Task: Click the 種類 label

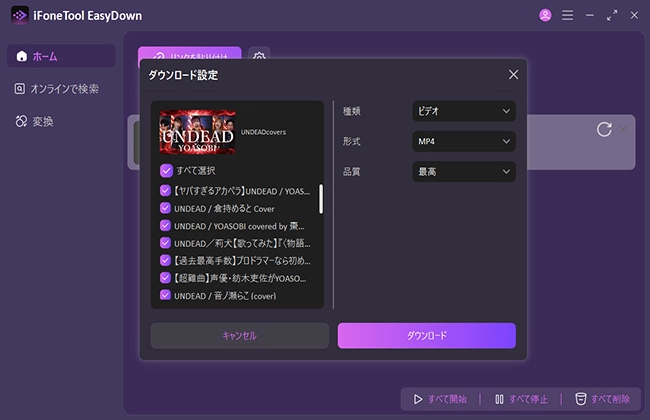Action: (352, 111)
